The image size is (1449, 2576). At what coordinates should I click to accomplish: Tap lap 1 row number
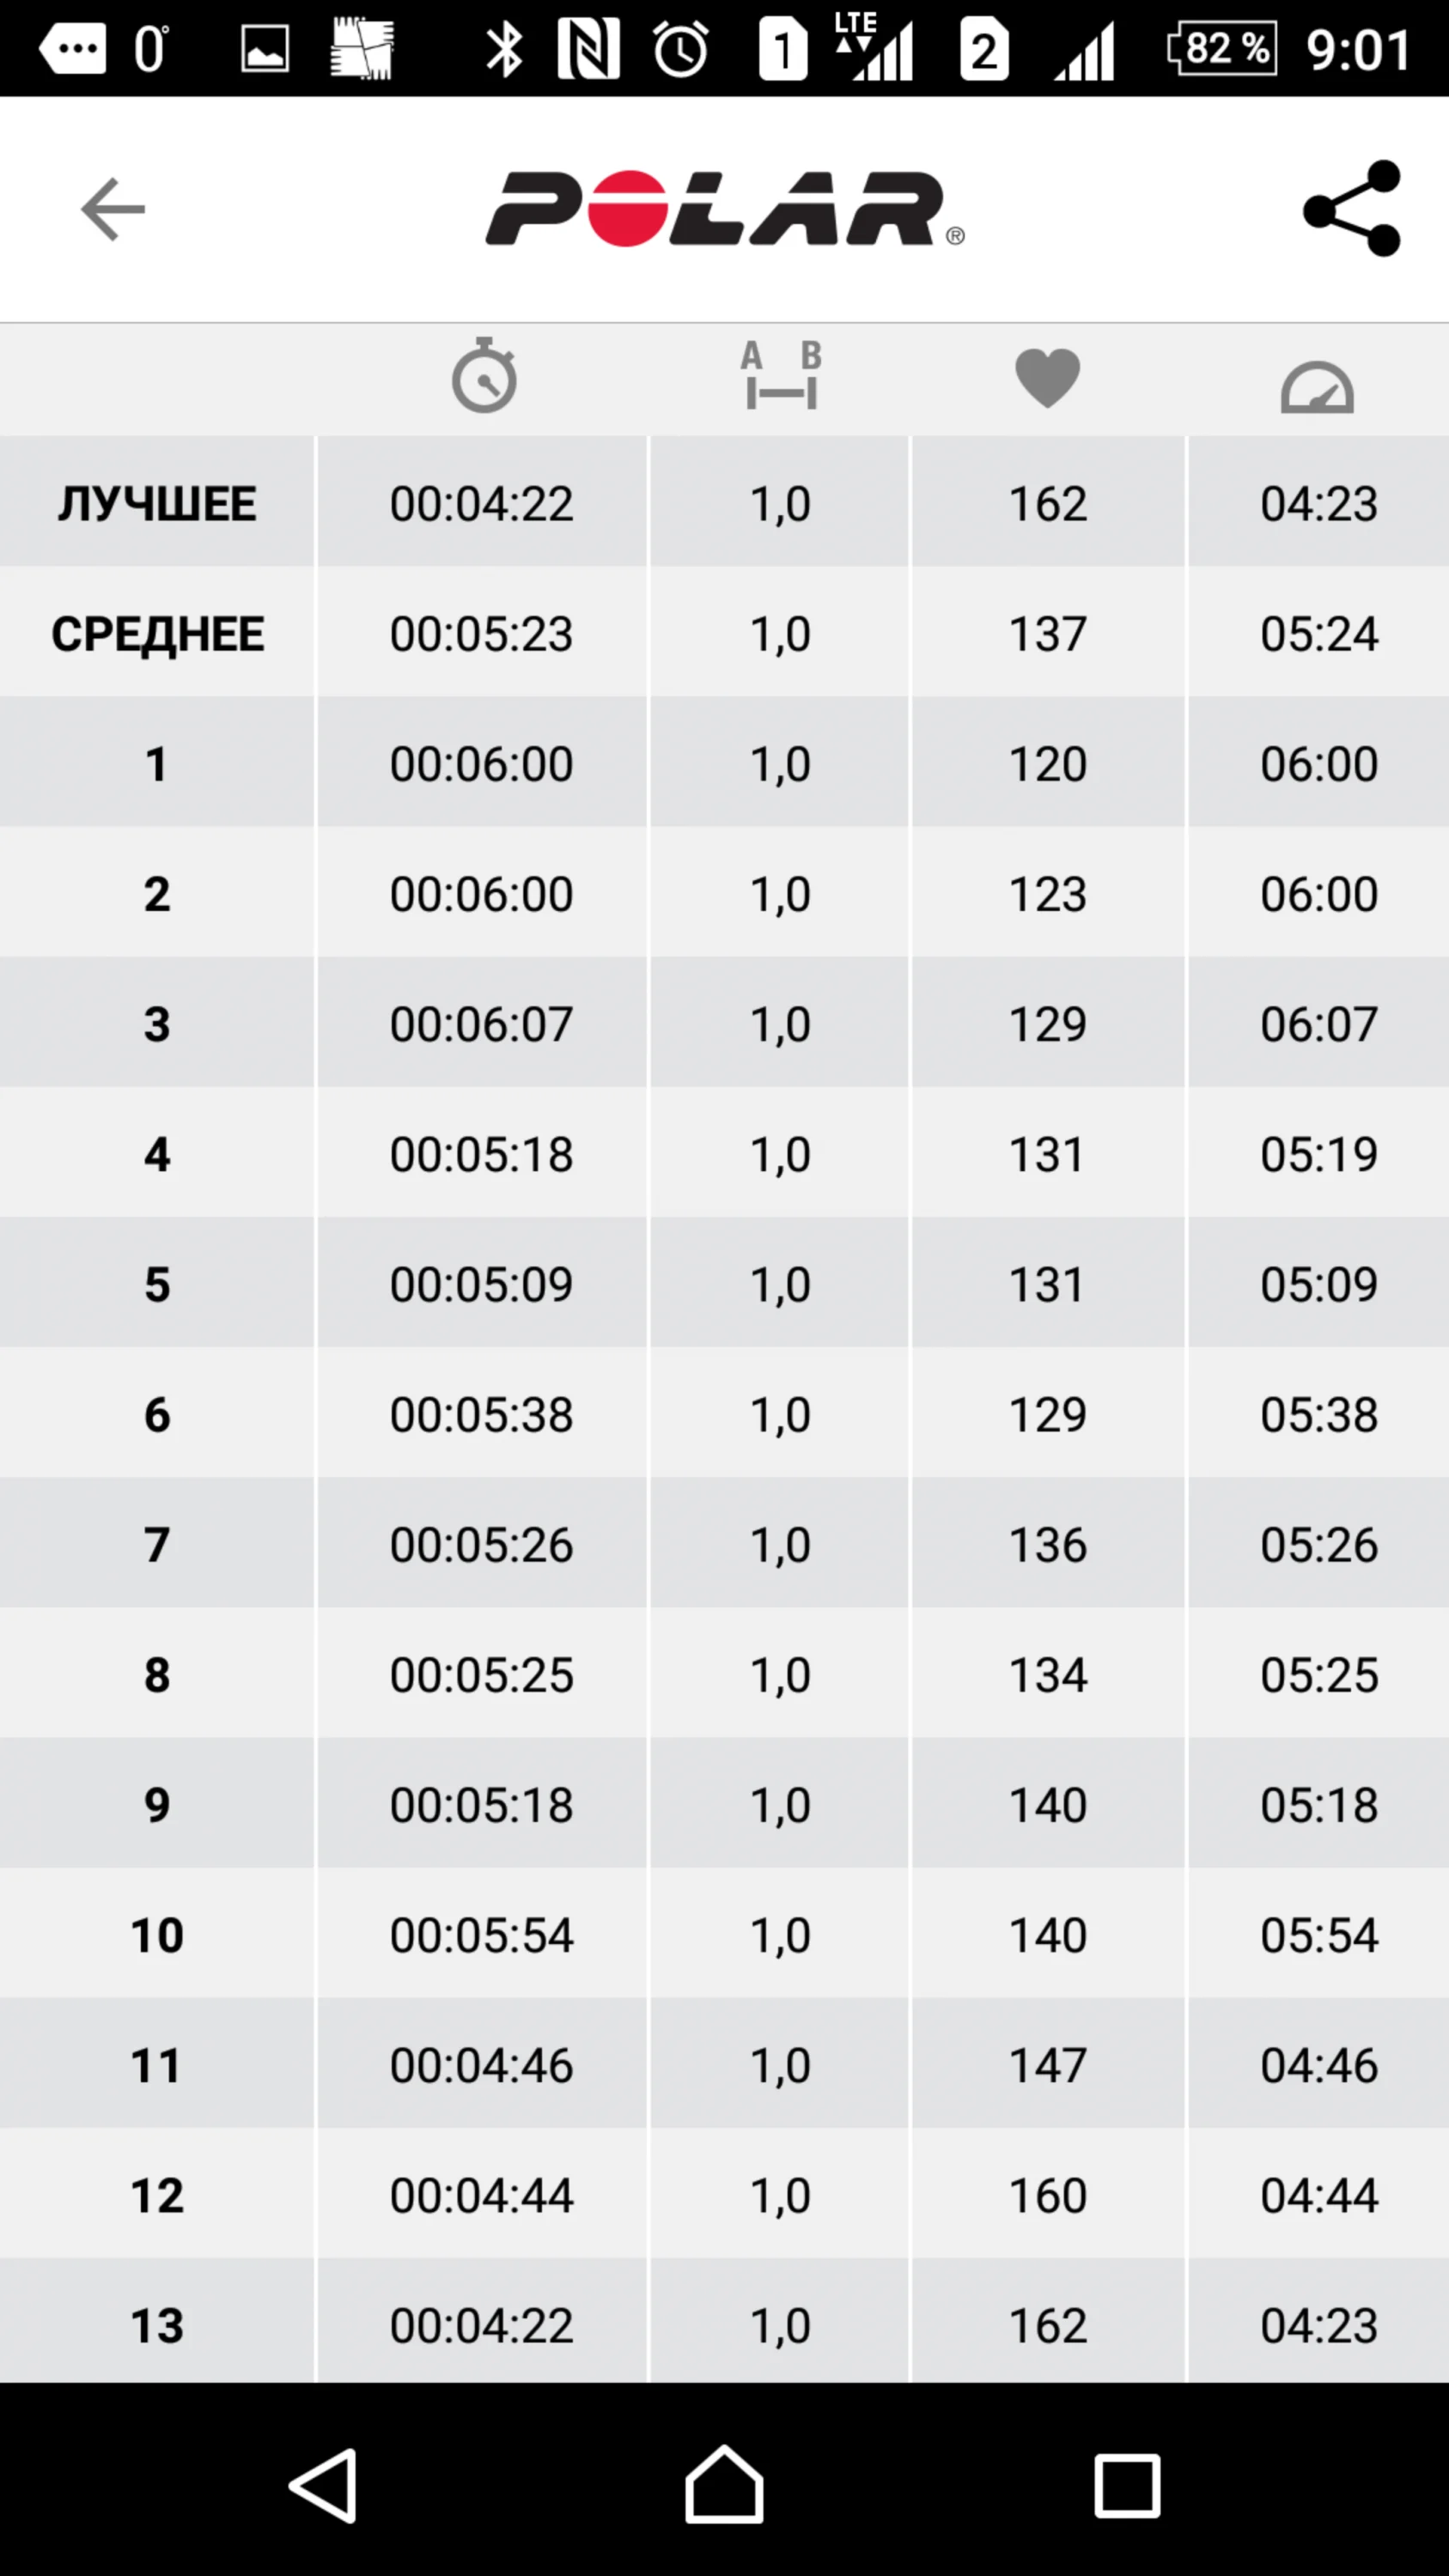tap(156, 764)
